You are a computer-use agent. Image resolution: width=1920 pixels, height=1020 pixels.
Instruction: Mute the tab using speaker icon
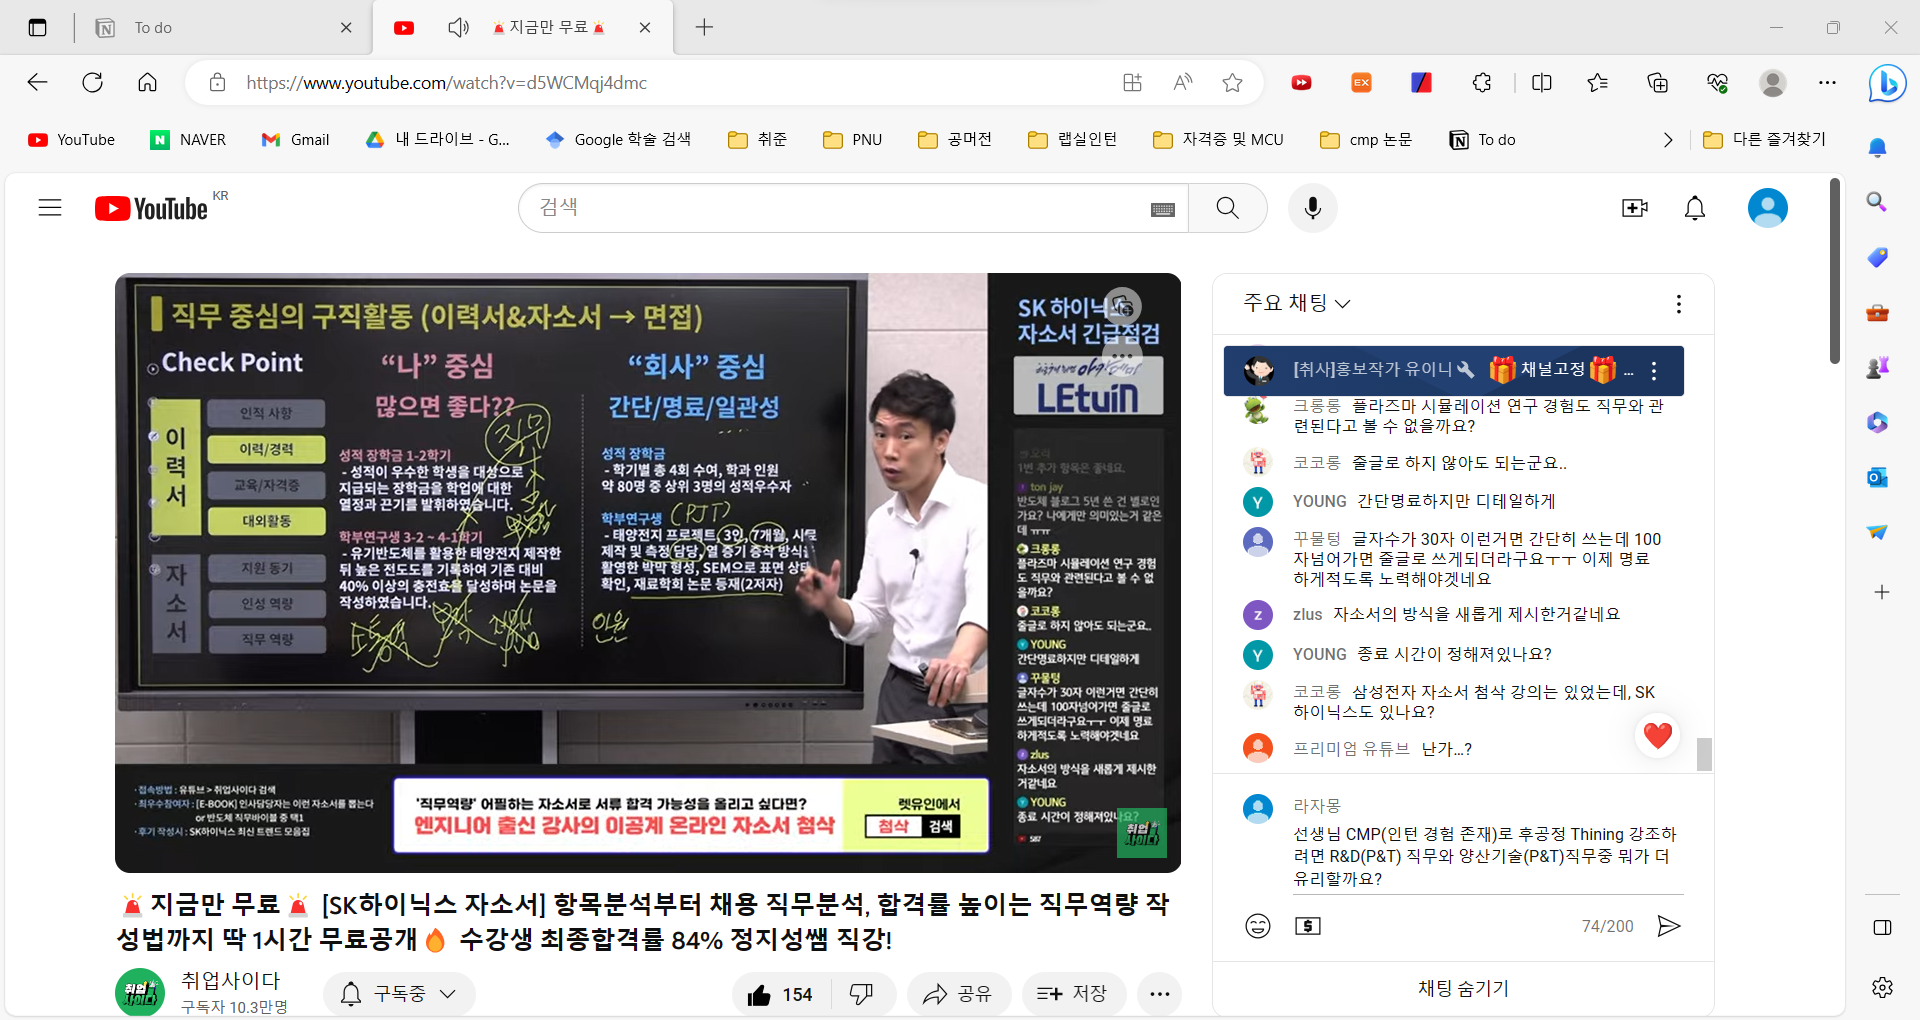point(458,27)
